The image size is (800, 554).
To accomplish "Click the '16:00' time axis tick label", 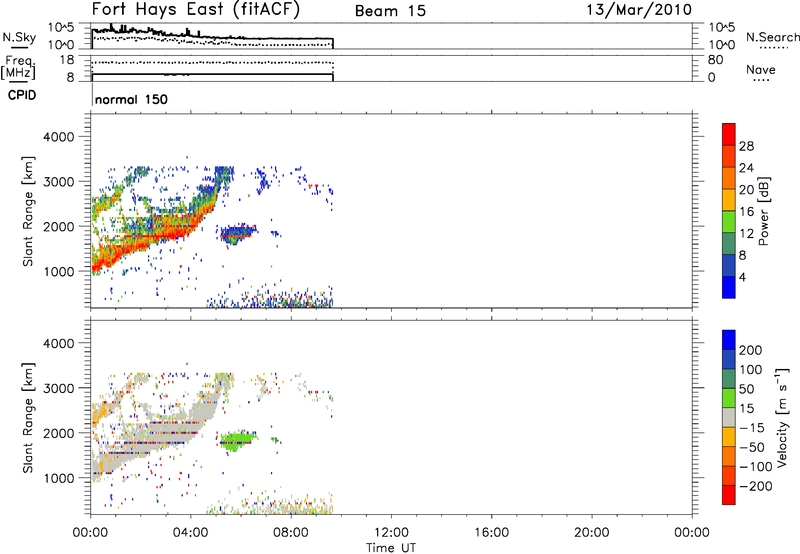I will click(x=491, y=533).
